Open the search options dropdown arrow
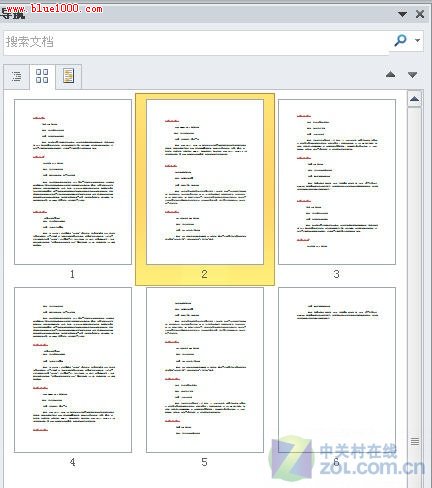The width and height of the screenshot is (432, 488). 417,41
